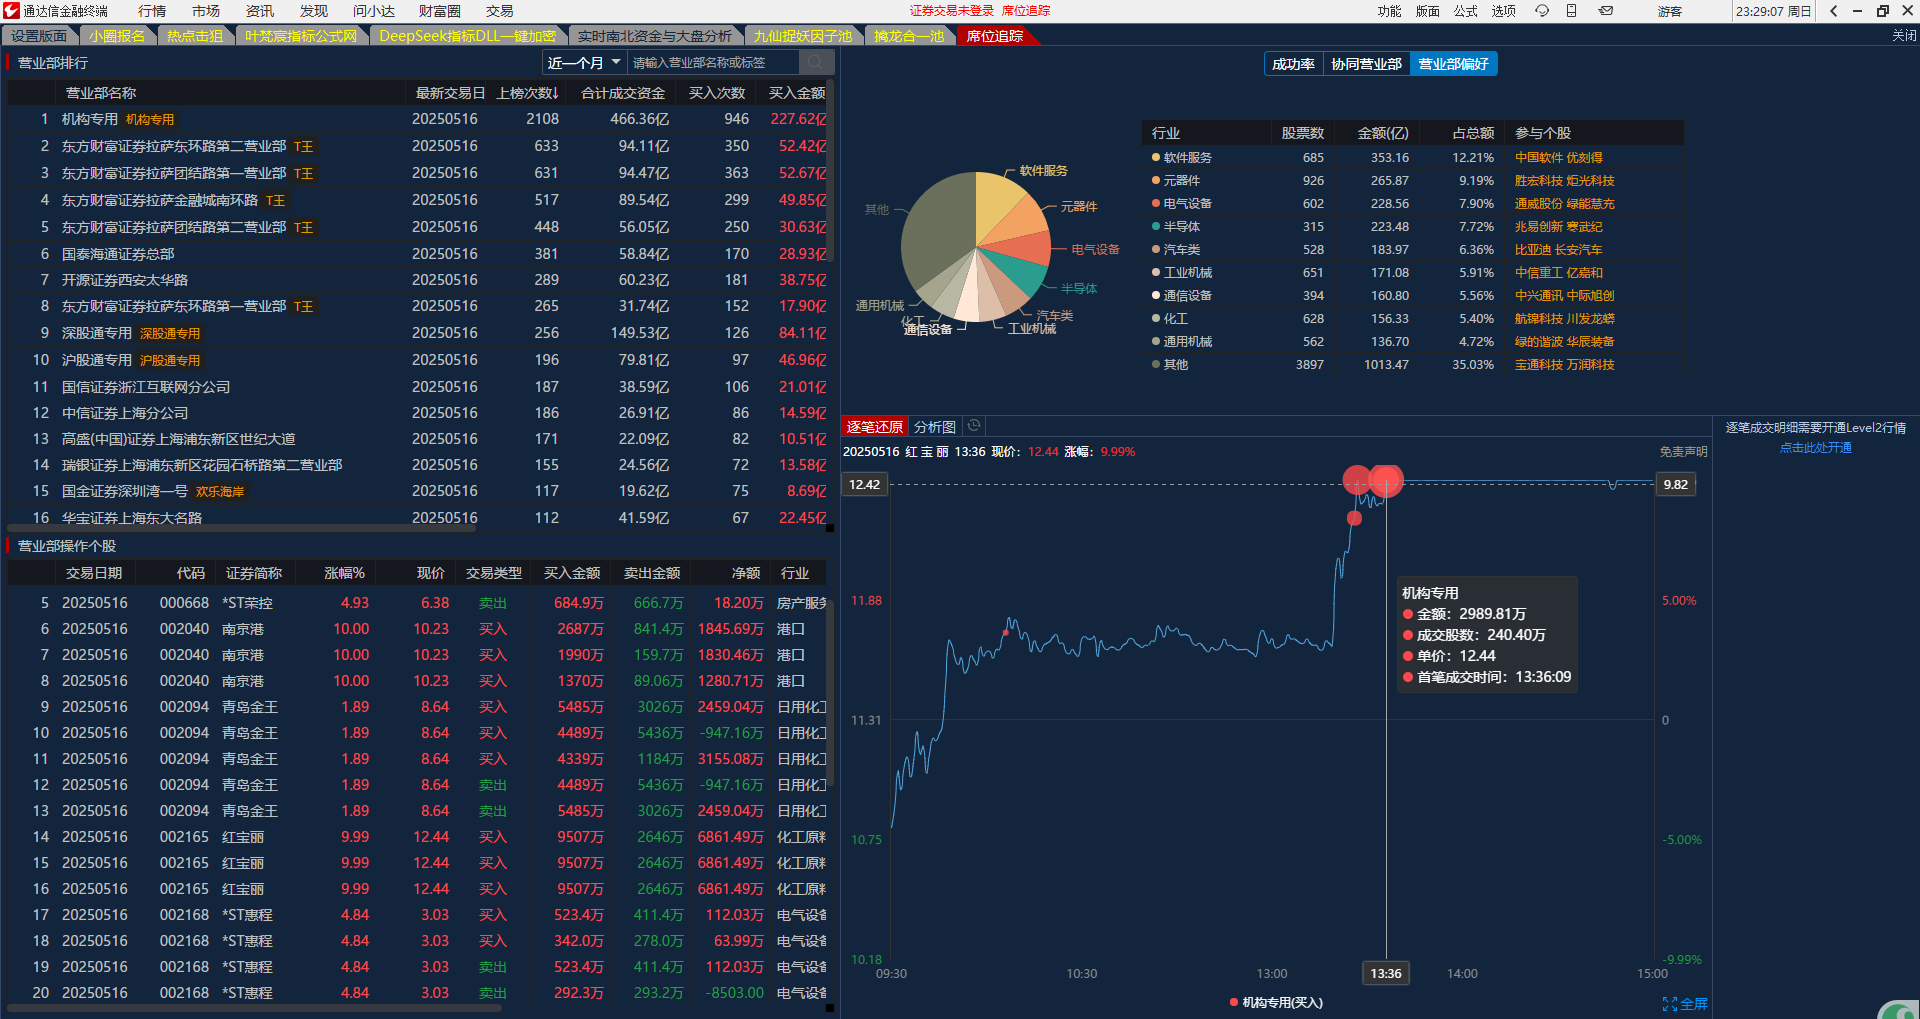Open the 资讯 menu

(x=260, y=11)
